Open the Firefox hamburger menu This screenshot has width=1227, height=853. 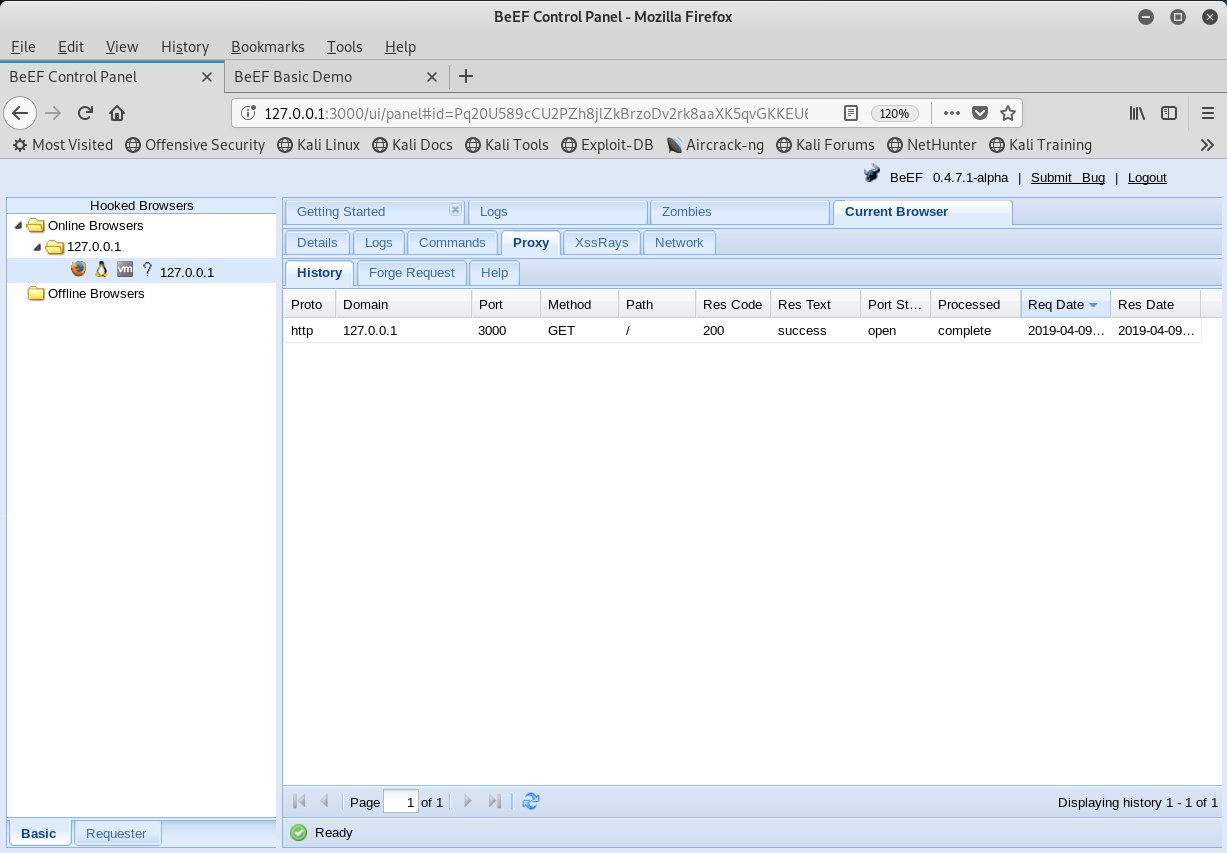coord(1208,113)
